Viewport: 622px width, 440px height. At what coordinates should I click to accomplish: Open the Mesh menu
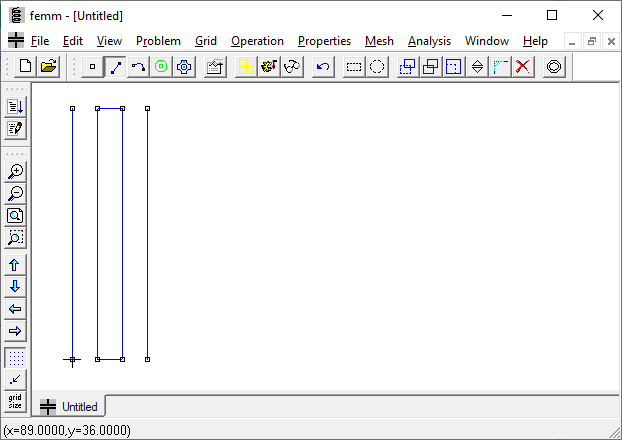(379, 41)
